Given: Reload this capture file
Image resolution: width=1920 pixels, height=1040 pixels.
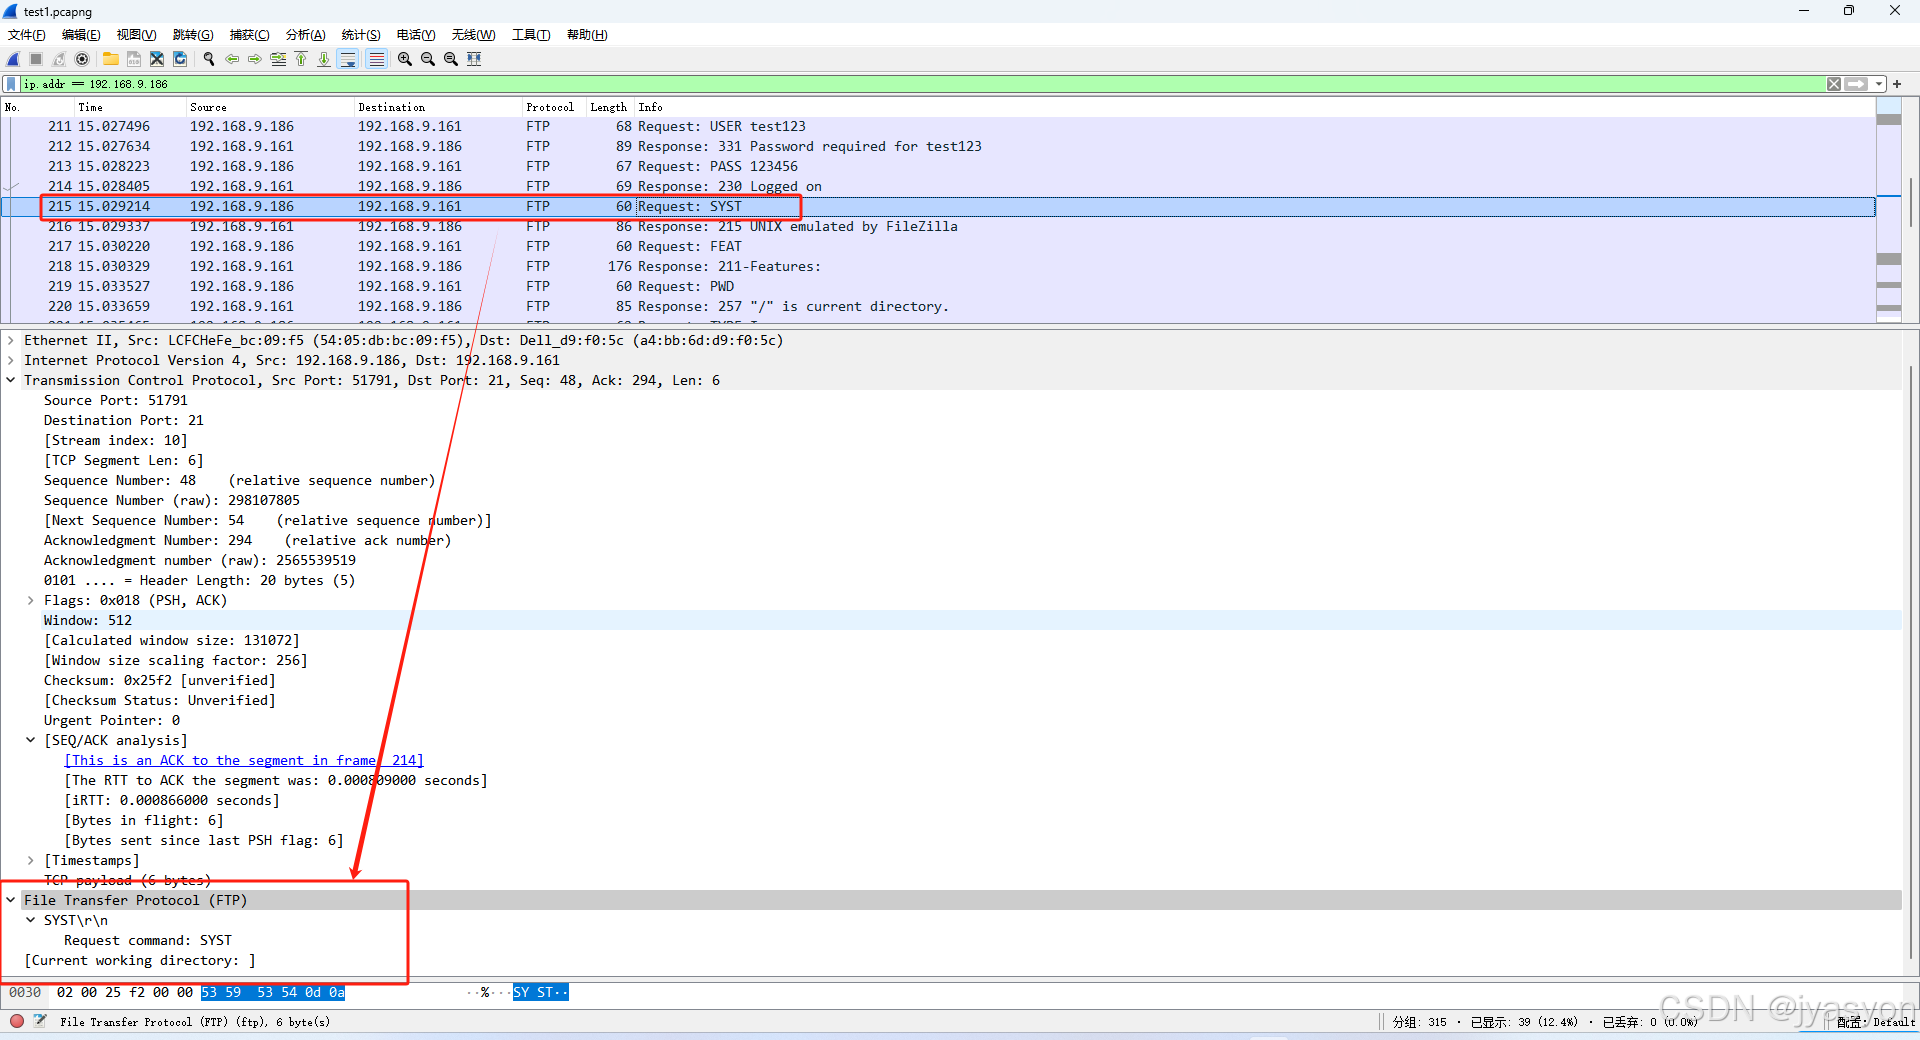Looking at the screenshot, I should click(x=180, y=59).
